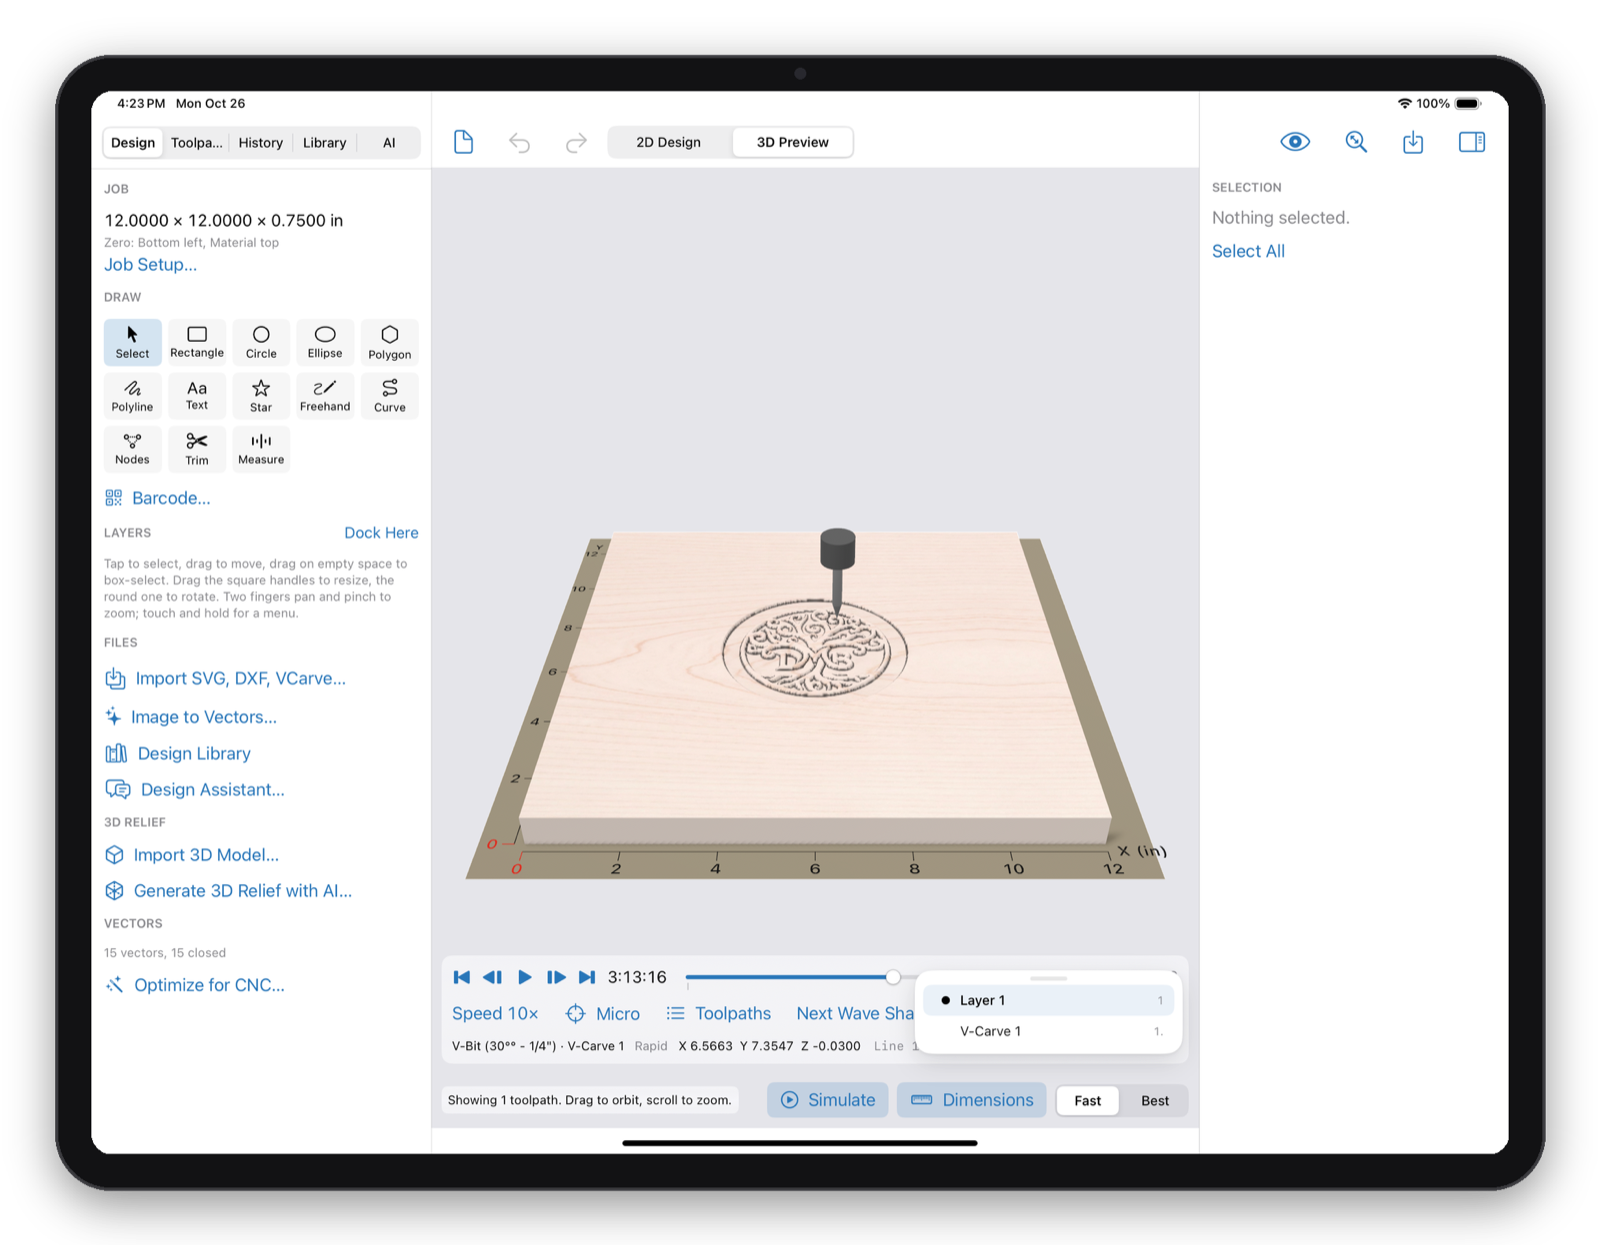The height and width of the screenshot is (1245, 1600).
Task: Select Layer 1 in popup list
Action: 1049,1000
